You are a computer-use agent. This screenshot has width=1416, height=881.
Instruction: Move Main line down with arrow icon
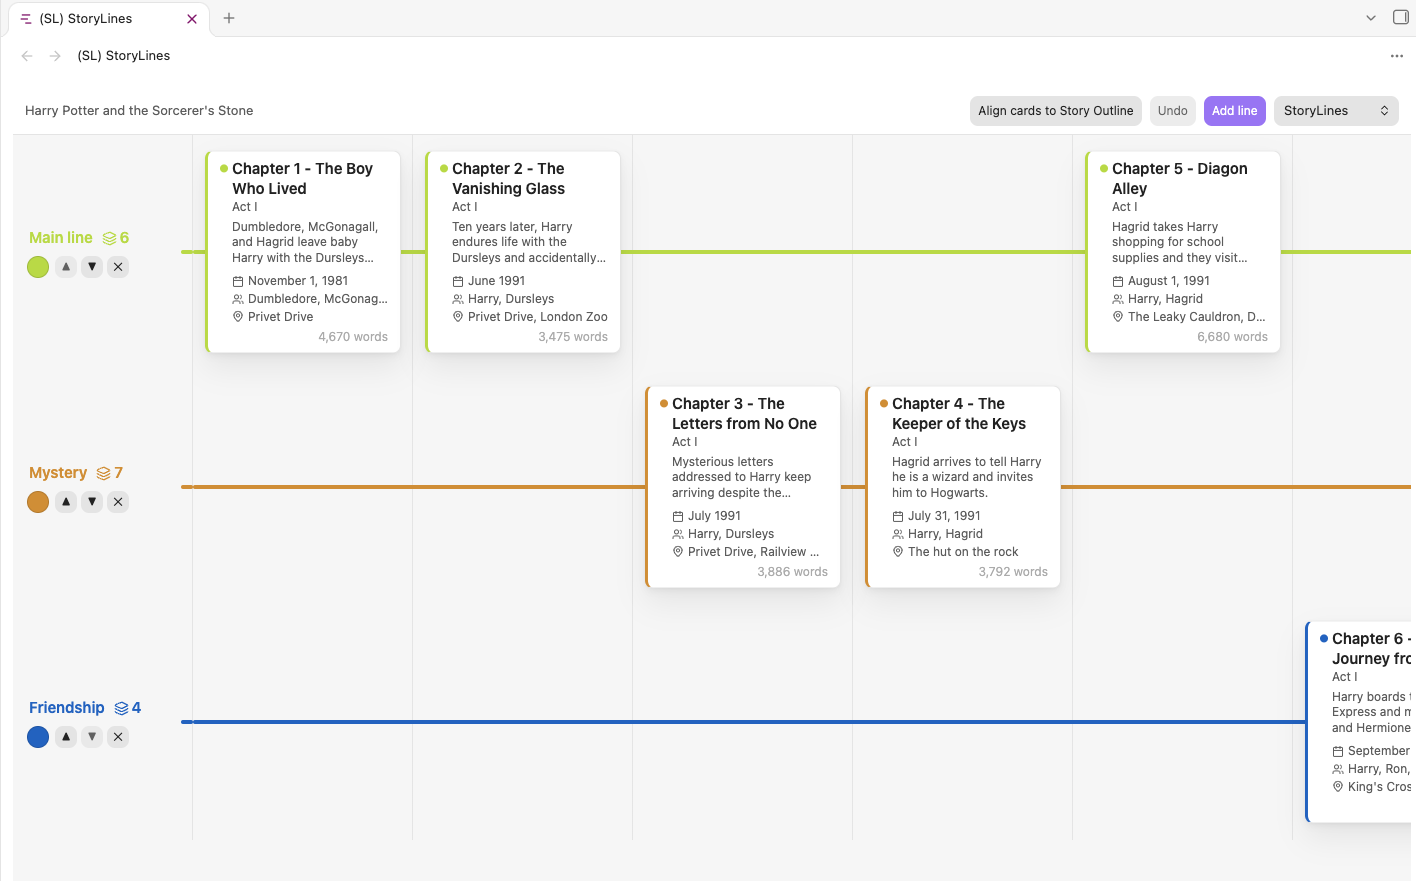[92, 267]
